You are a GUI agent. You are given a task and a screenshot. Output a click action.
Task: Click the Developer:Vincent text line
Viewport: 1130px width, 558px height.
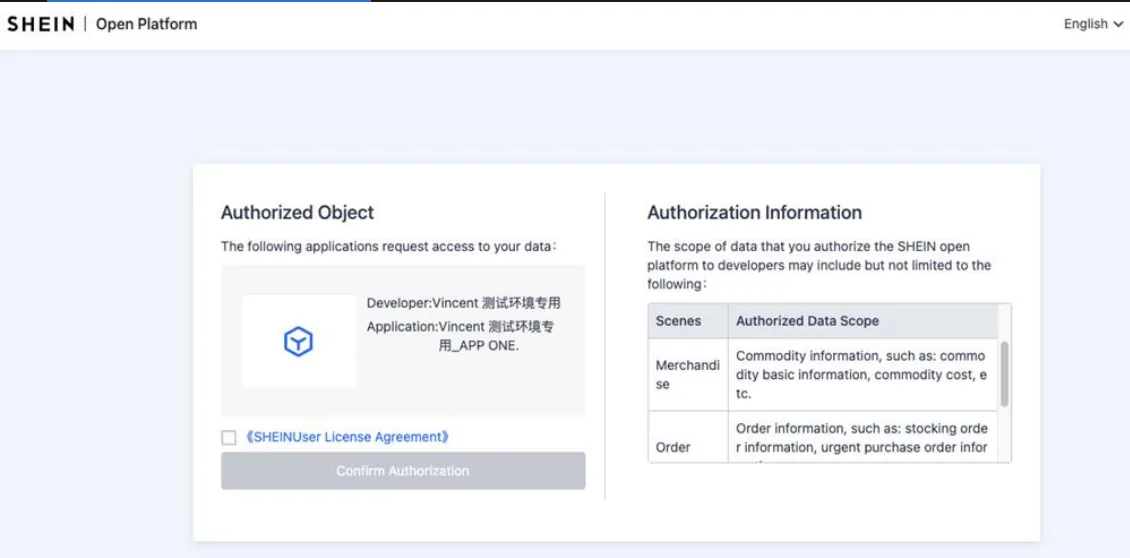click(463, 303)
